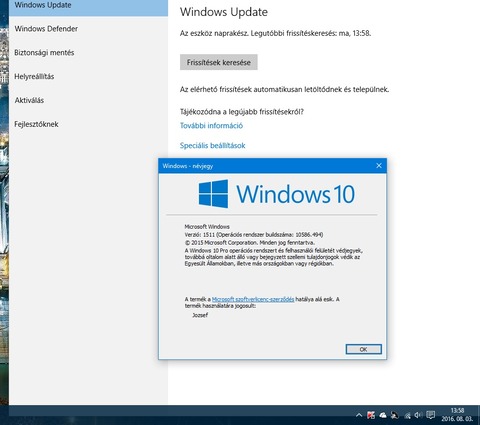Open the taskbar clock showing 13:58
The image size is (480, 425).
point(457,415)
